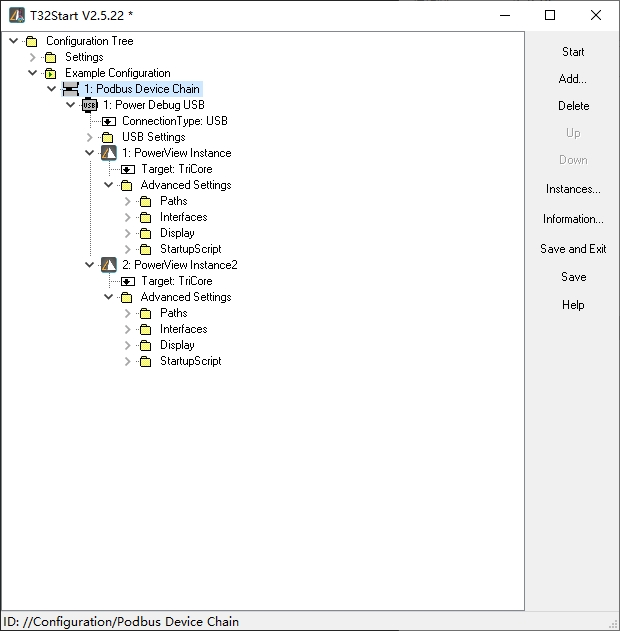Screen dimensions: 620x631
Task: Click the first Target: TriCore selector icon
Action: click(x=128, y=169)
